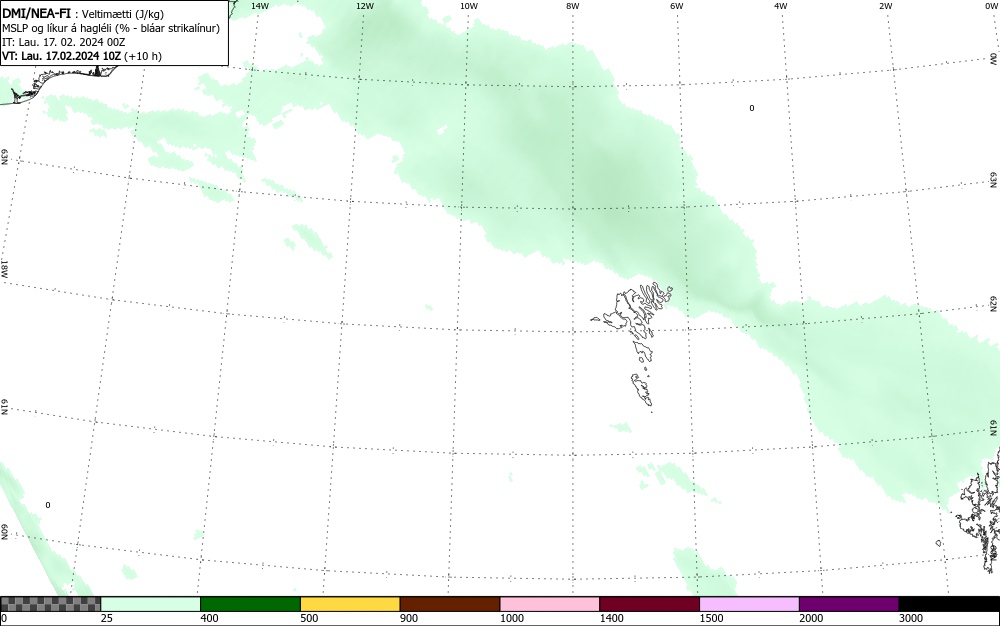Select the black 3000+ legend swatch
The image size is (1000, 626).
click(x=949, y=604)
